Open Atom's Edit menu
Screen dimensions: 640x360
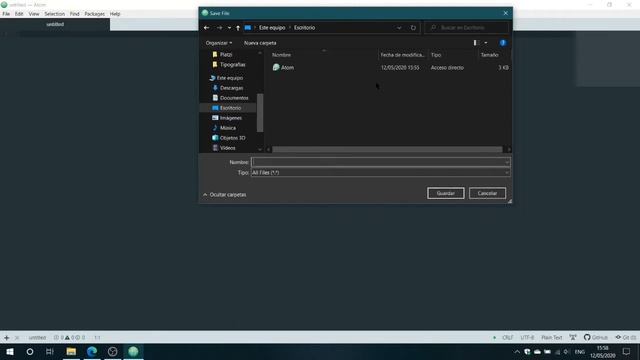click(19, 14)
